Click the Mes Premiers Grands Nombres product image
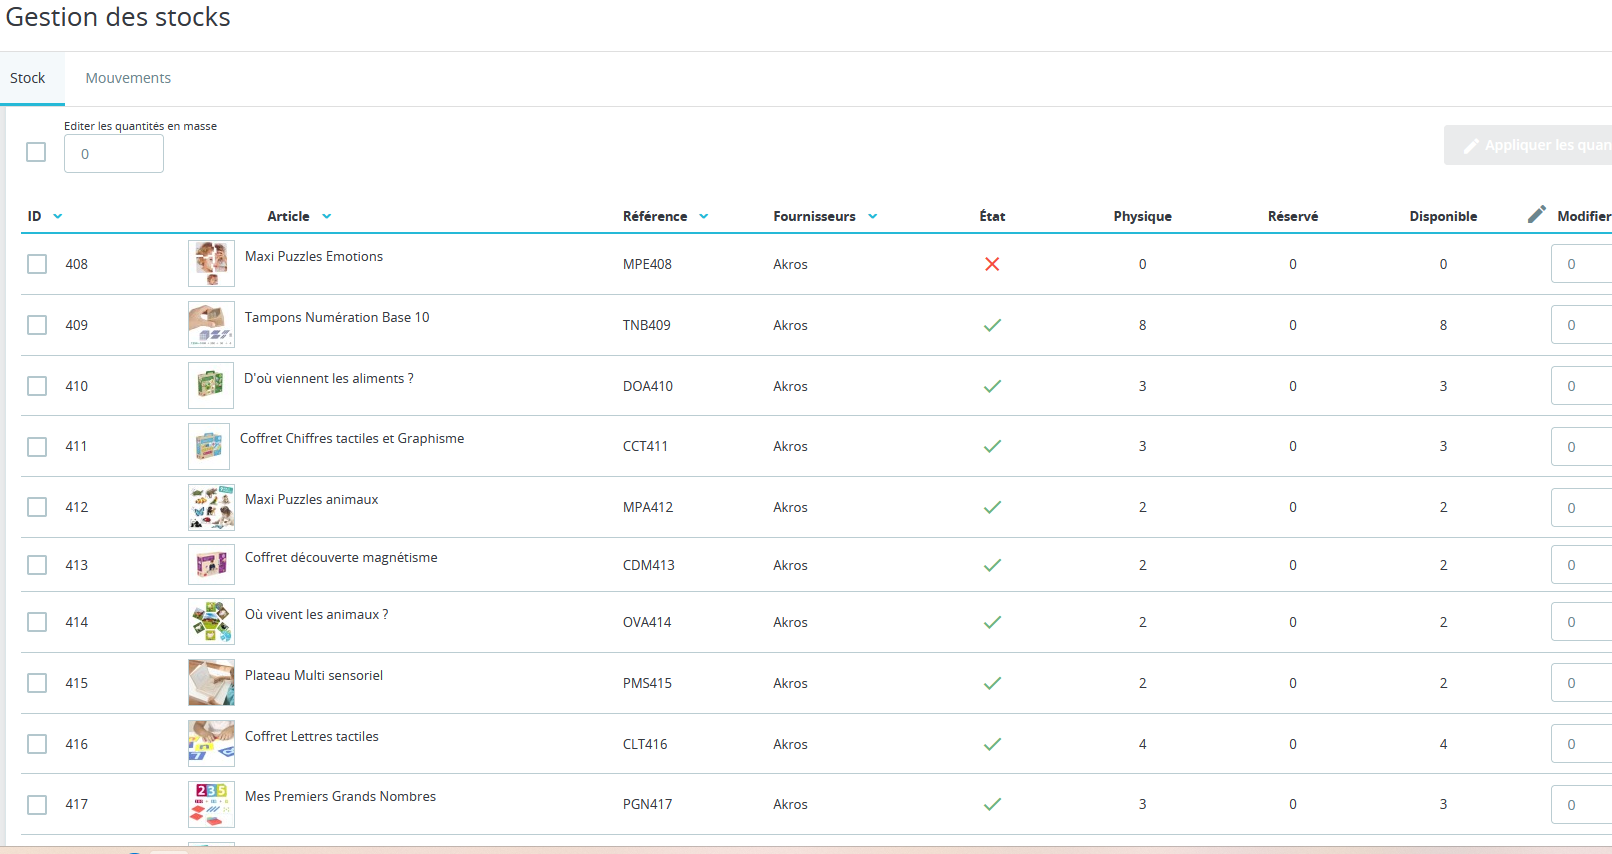 pos(211,804)
